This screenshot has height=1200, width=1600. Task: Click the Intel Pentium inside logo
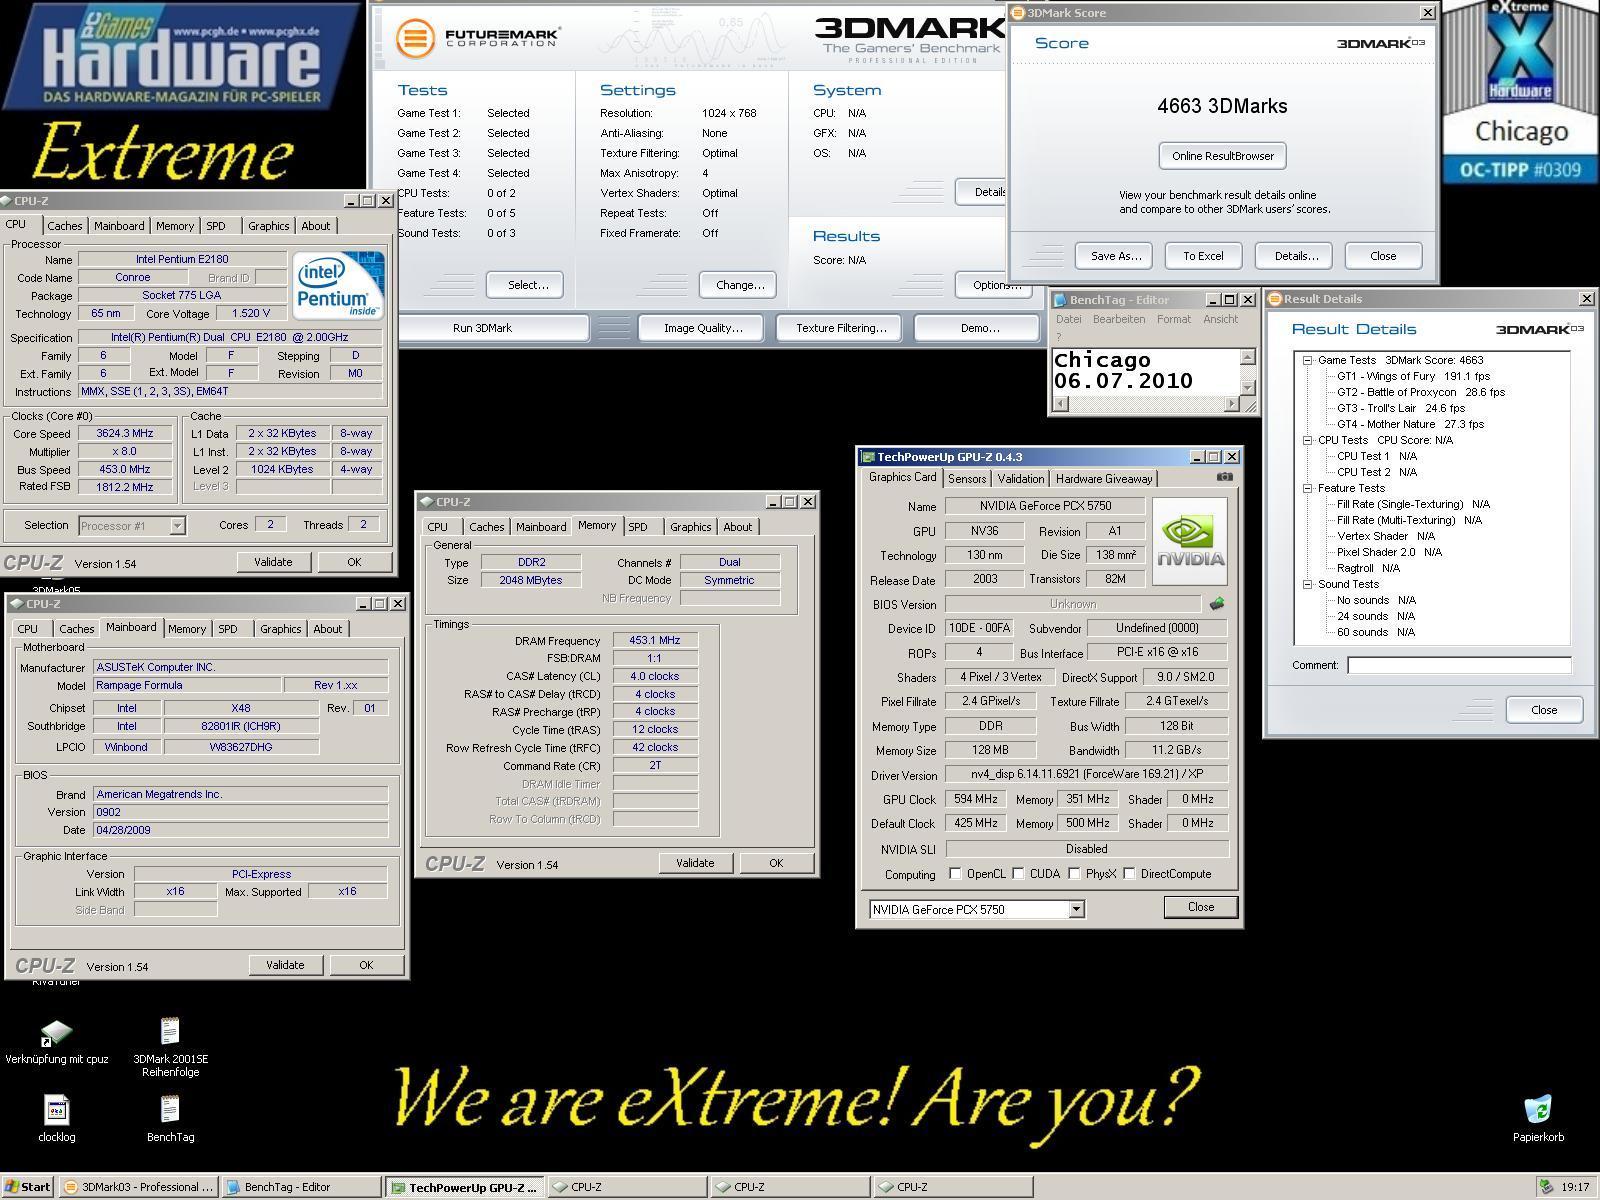tap(340, 285)
